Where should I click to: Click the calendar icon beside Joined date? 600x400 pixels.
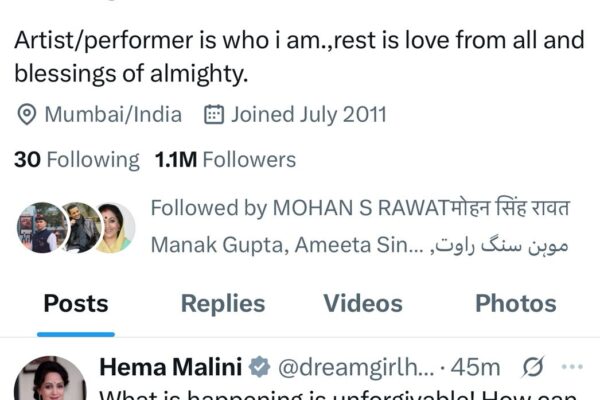point(213,115)
